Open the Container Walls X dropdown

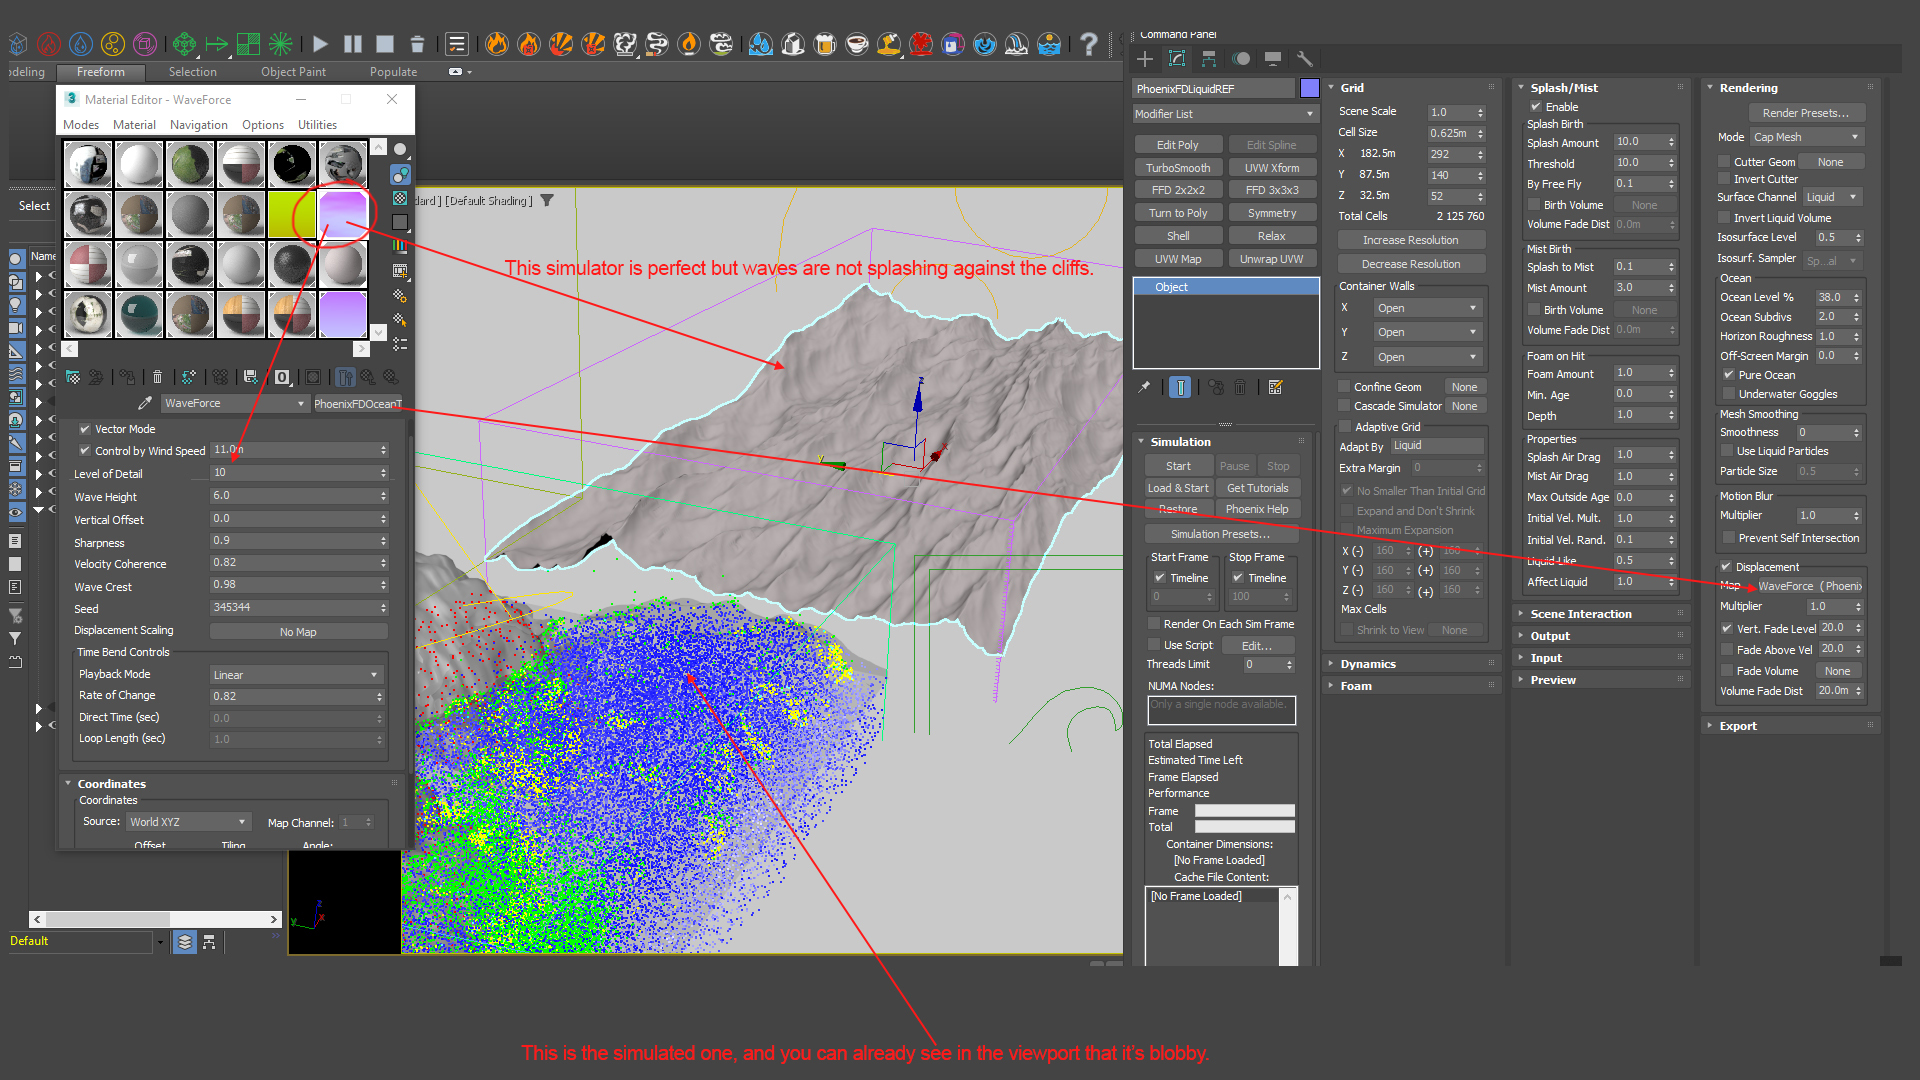click(1427, 308)
